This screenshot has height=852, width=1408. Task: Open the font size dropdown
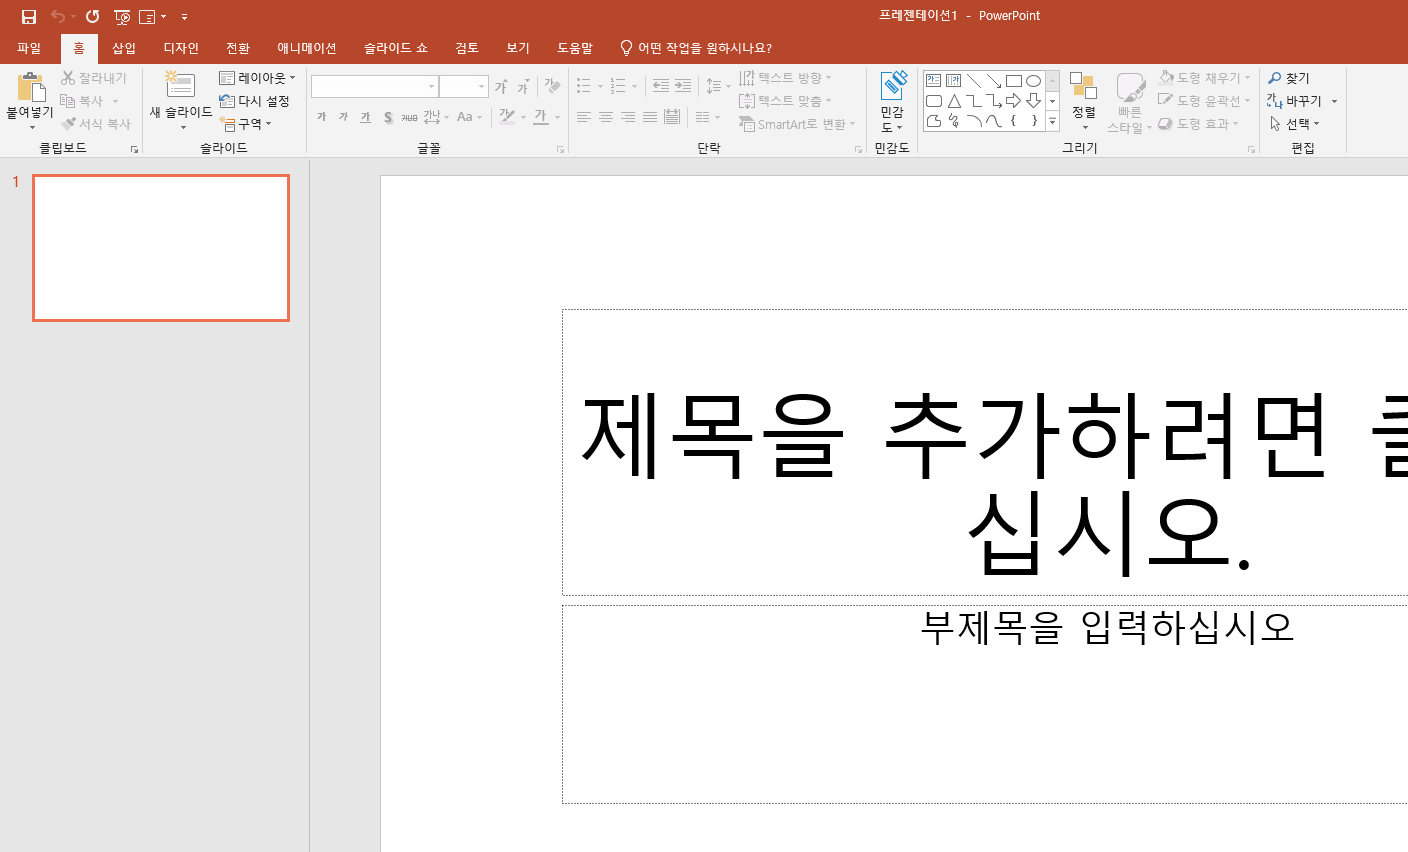pos(481,87)
